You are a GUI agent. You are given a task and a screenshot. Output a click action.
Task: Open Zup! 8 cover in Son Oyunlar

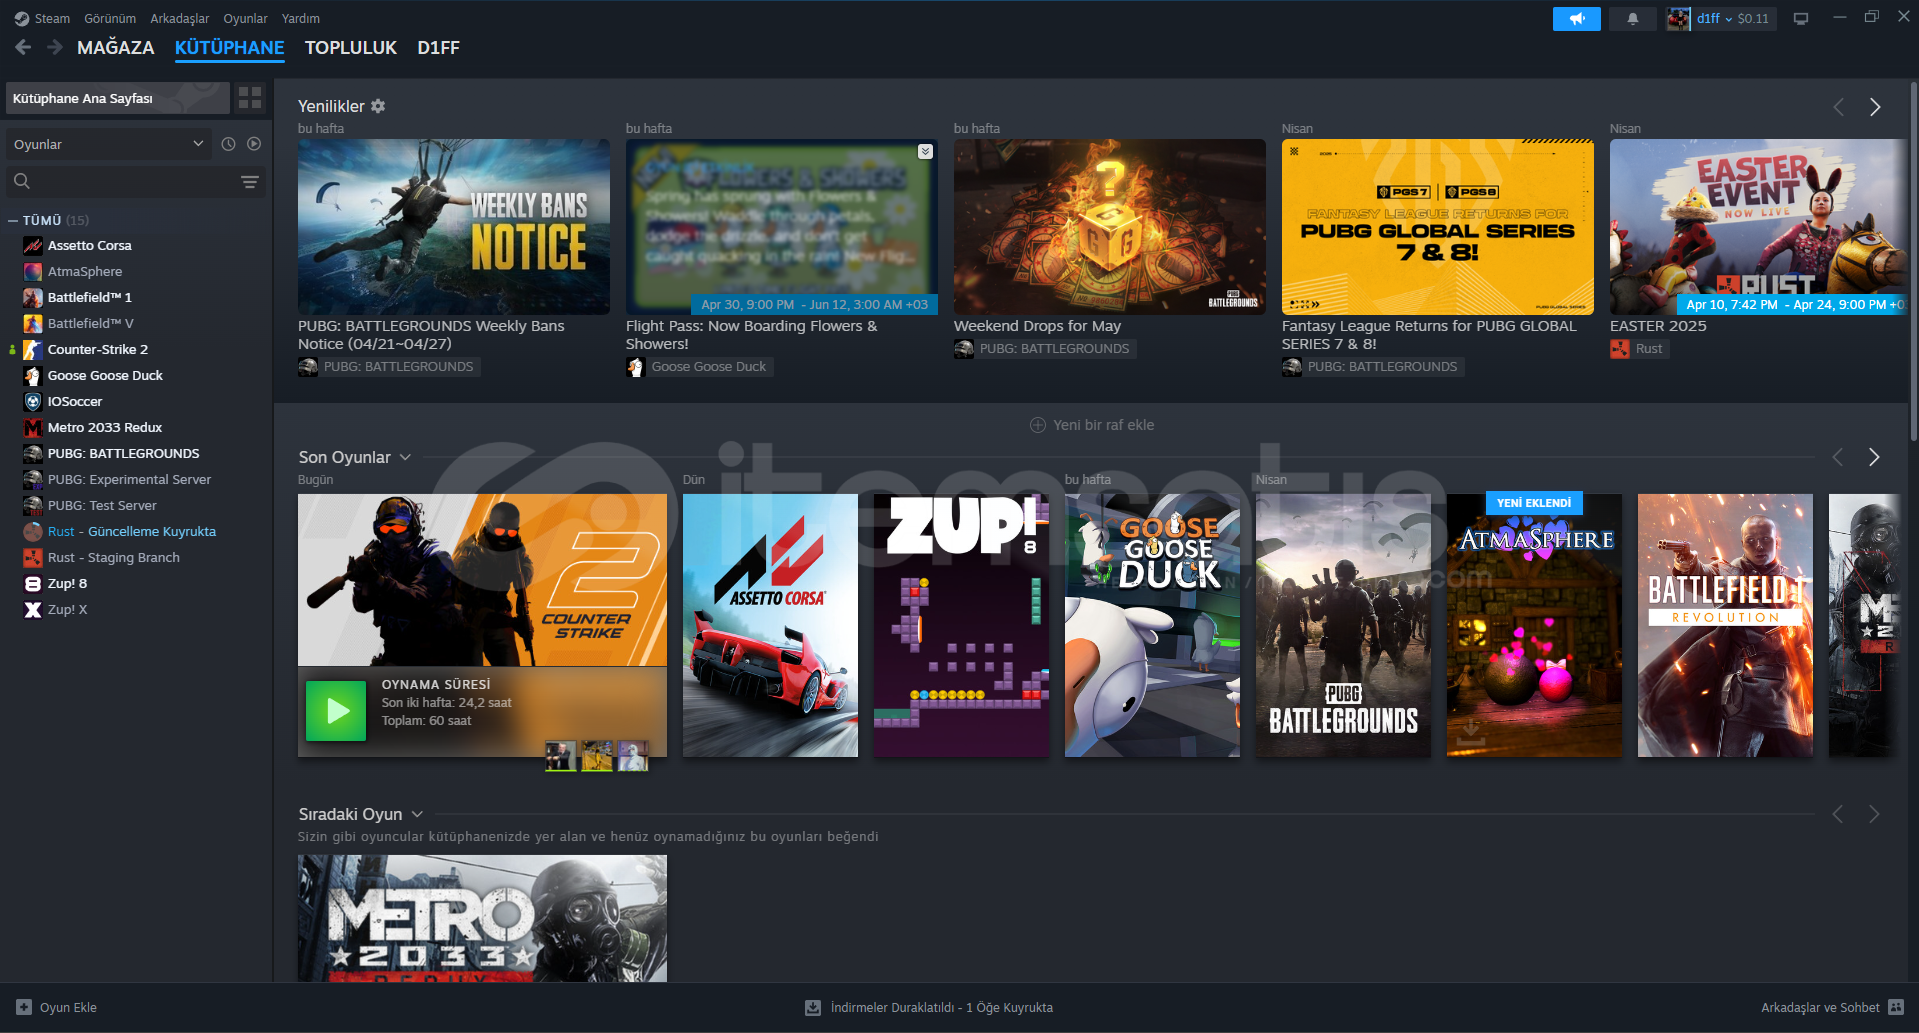[961, 625]
